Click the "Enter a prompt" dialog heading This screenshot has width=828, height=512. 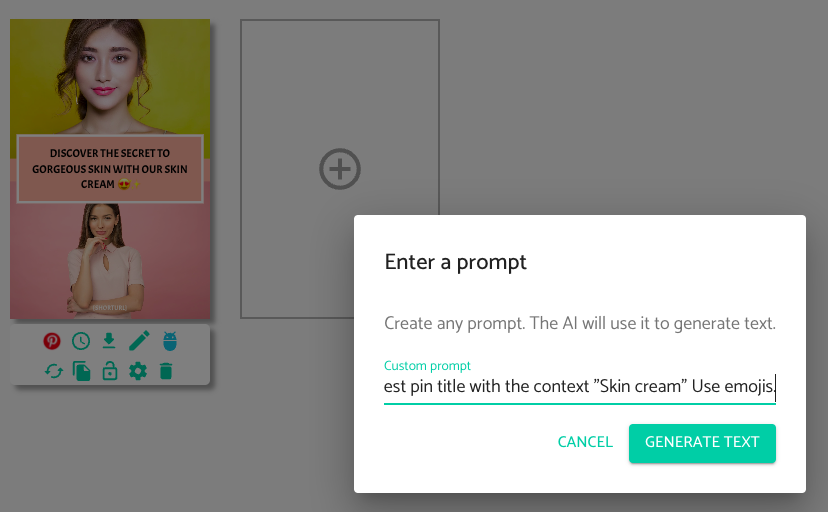(x=456, y=263)
